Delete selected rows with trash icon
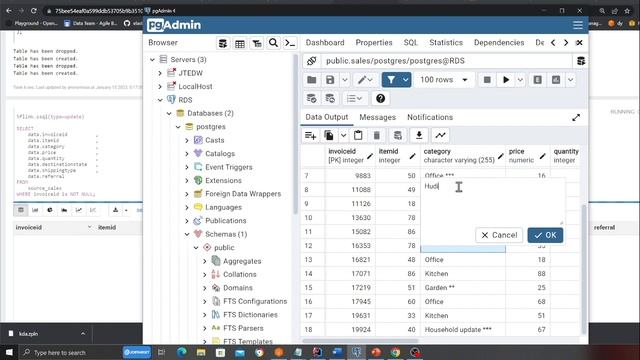This screenshot has width=640, height=360. pos(377,136)
